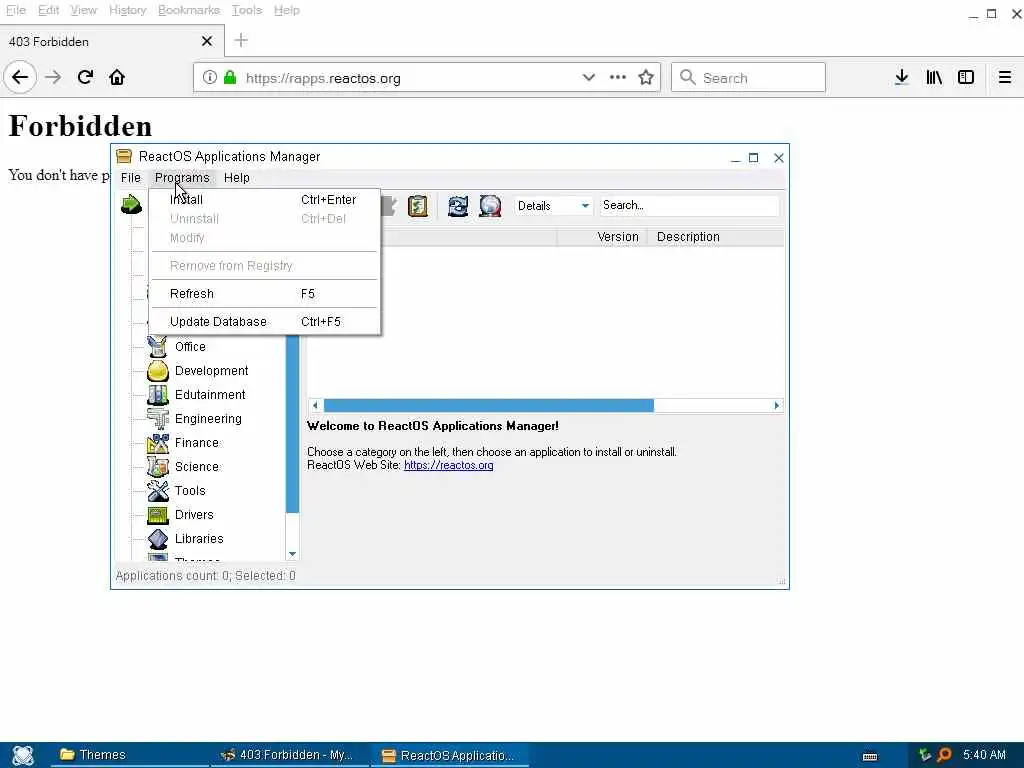Click the category tree vertical scrollbar thumb
Screen dimensions: 1024x768
pos(293,424)
